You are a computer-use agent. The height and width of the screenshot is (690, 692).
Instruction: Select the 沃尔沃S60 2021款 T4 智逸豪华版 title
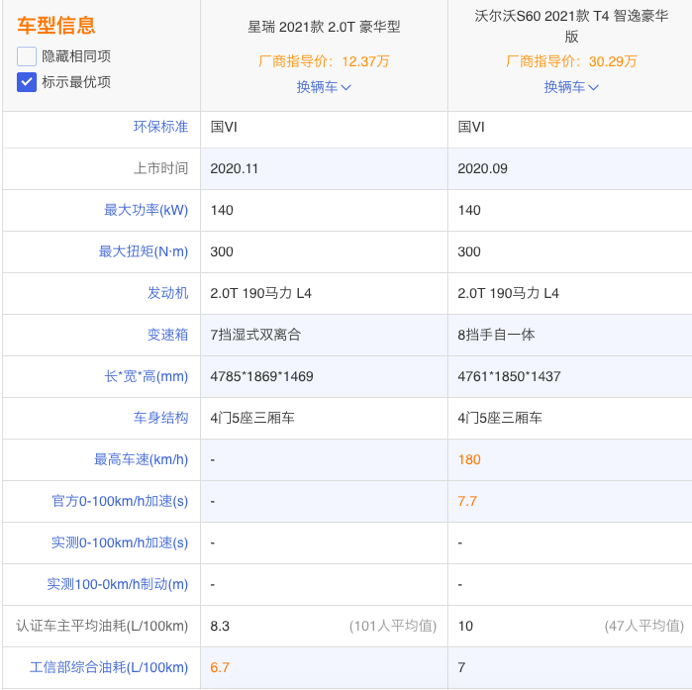pos(571,26)
